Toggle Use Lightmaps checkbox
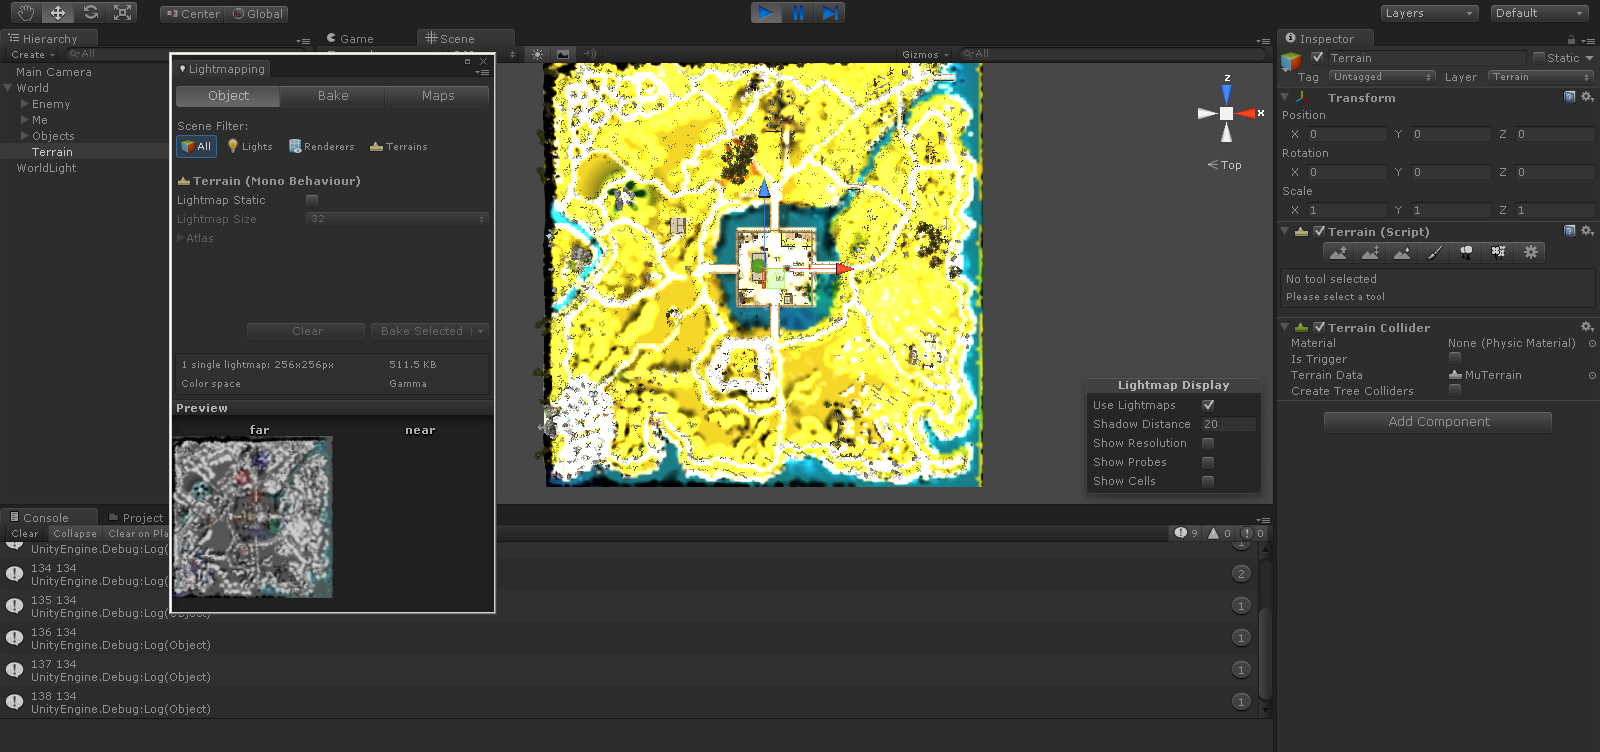This screenshot has height=752, width=1600. pyautogui.click(x=1208, y=405)
